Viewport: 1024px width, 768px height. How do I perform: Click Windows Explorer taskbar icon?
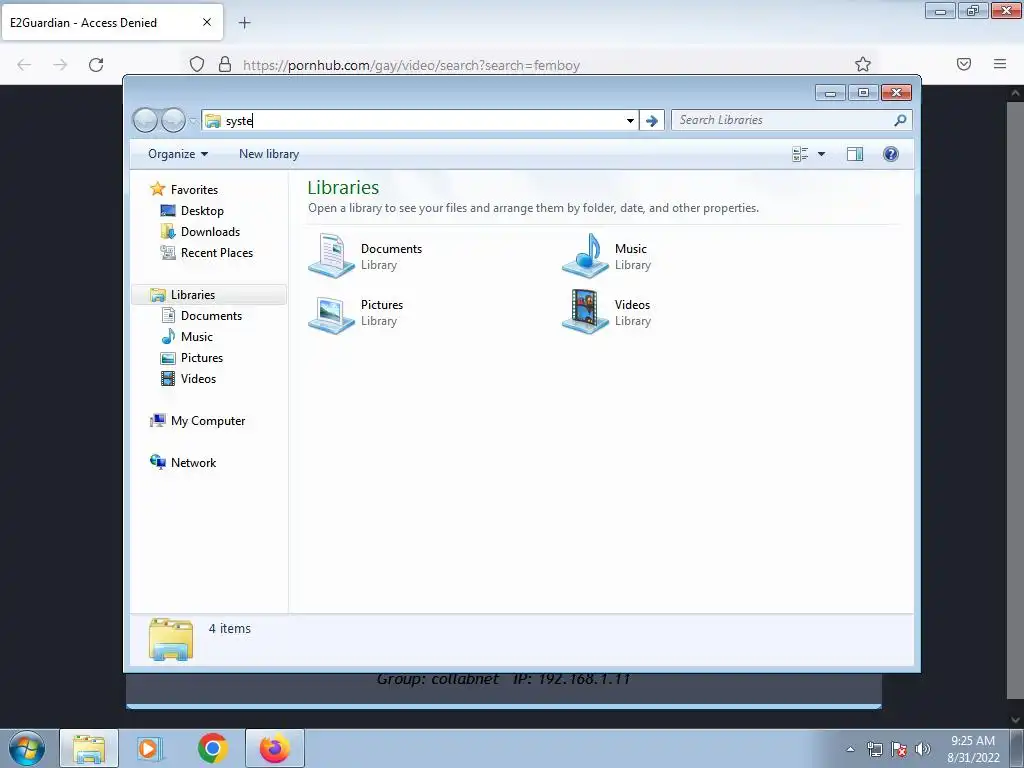pyautogui.click(x=89, y=748)
